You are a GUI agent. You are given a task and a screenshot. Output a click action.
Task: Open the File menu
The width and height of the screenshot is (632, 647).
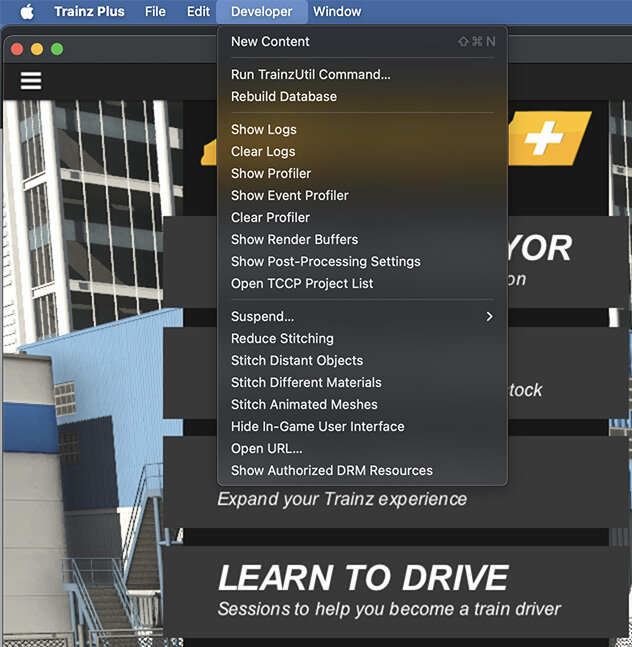click(155, 12)
